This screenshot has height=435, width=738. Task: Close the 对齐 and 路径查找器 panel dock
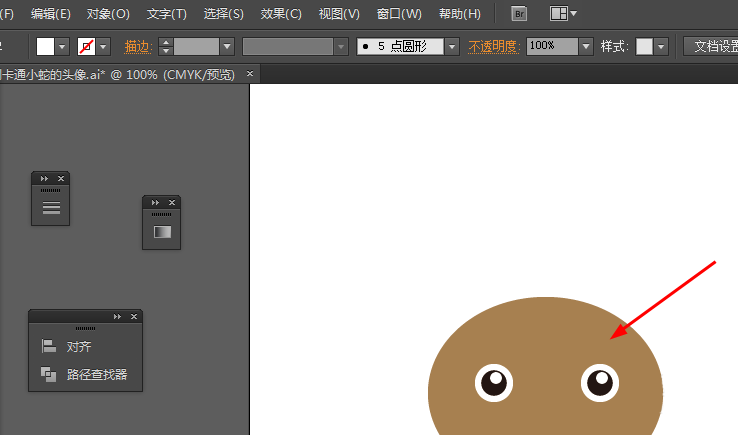tap(134, 316)
